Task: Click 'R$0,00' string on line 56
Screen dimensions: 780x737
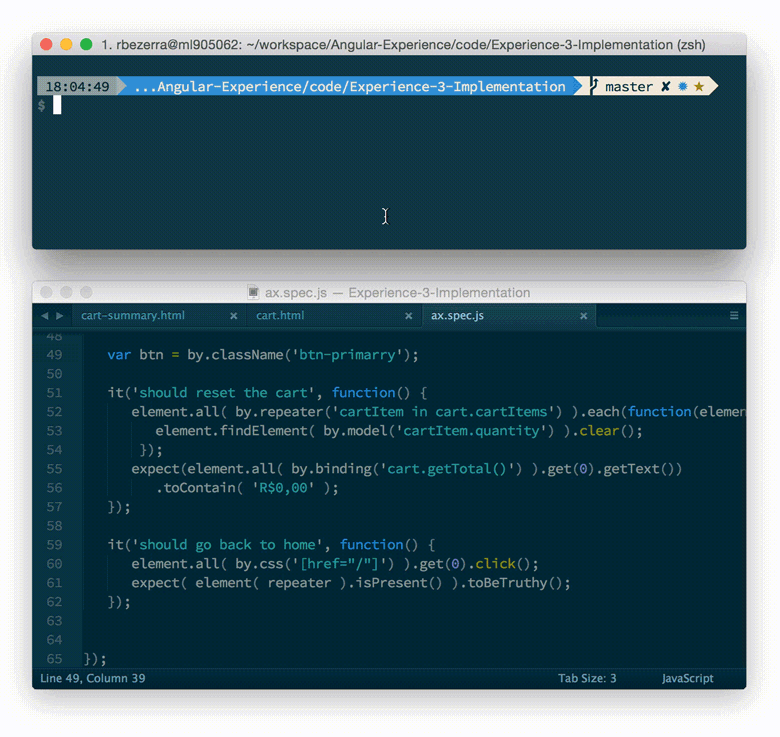Action: coord(283,488)
